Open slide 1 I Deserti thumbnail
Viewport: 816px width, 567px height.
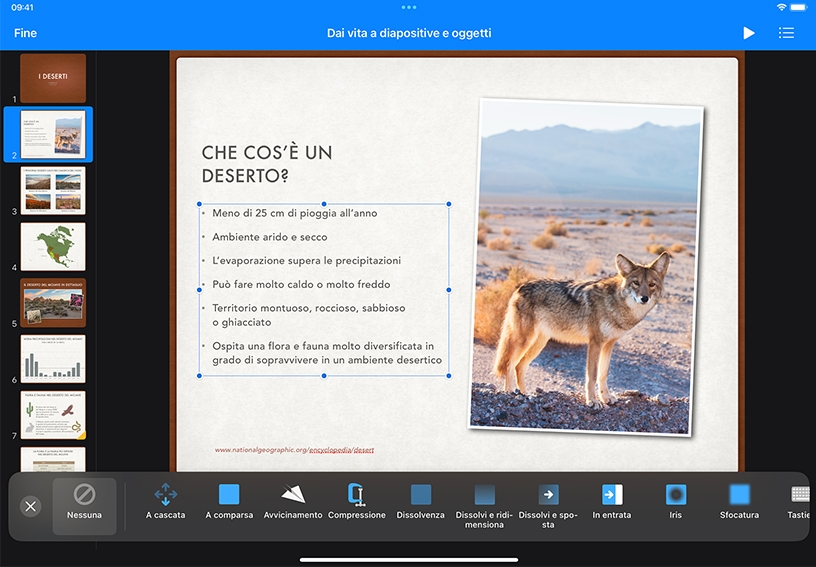pos(53,78)
